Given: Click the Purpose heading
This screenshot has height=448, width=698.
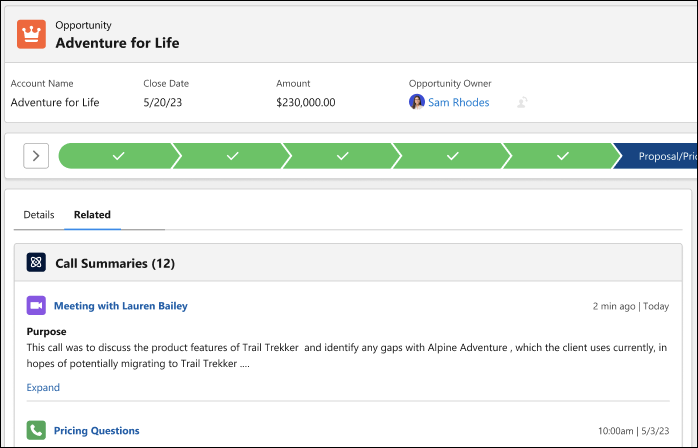Looking at the screenshot, I should (46, 331).
